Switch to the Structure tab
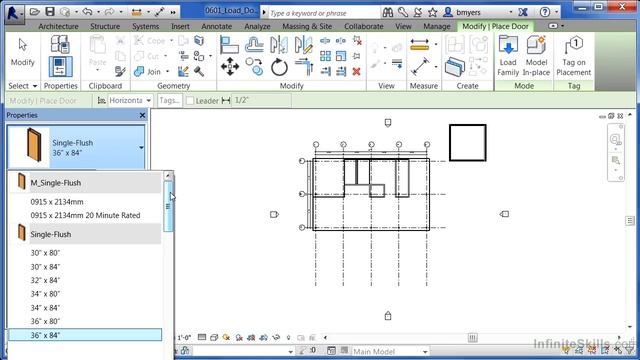 105,26
